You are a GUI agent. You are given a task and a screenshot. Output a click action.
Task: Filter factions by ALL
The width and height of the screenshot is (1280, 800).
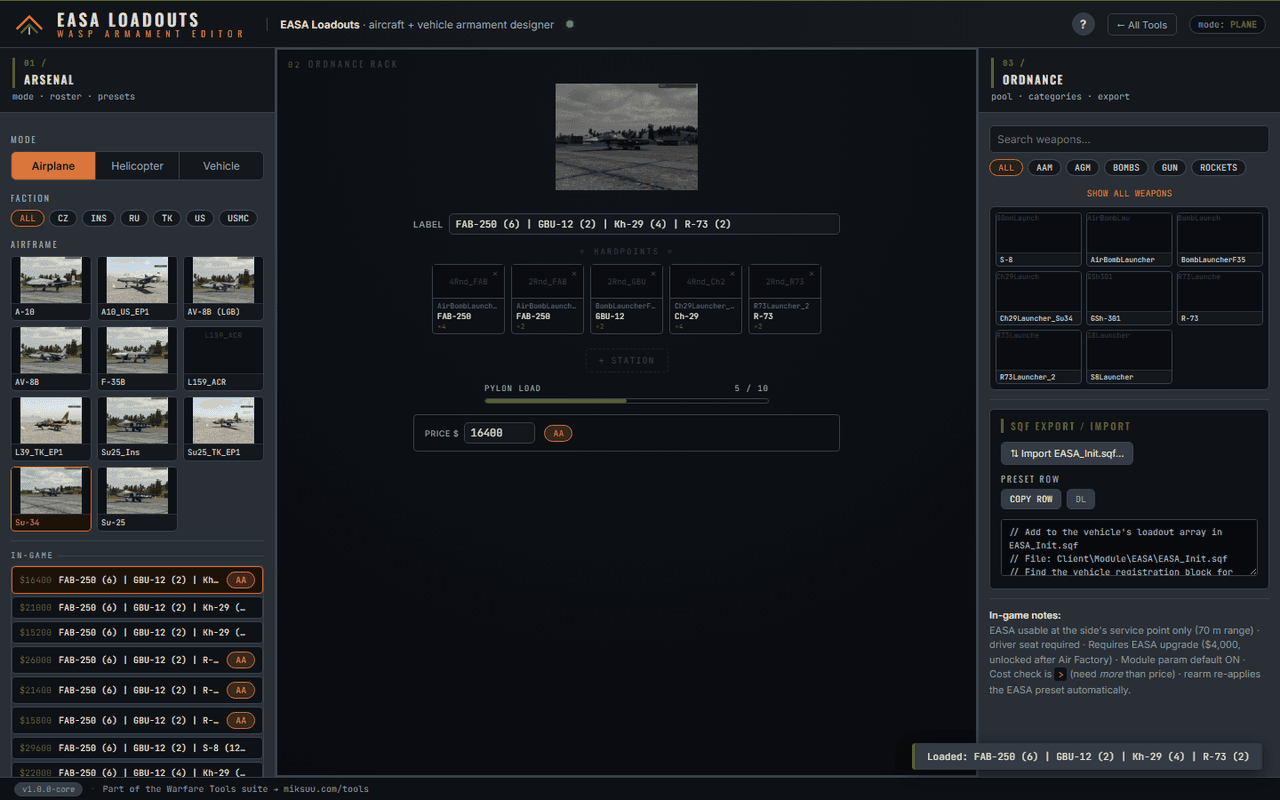(x=27, y=218)
